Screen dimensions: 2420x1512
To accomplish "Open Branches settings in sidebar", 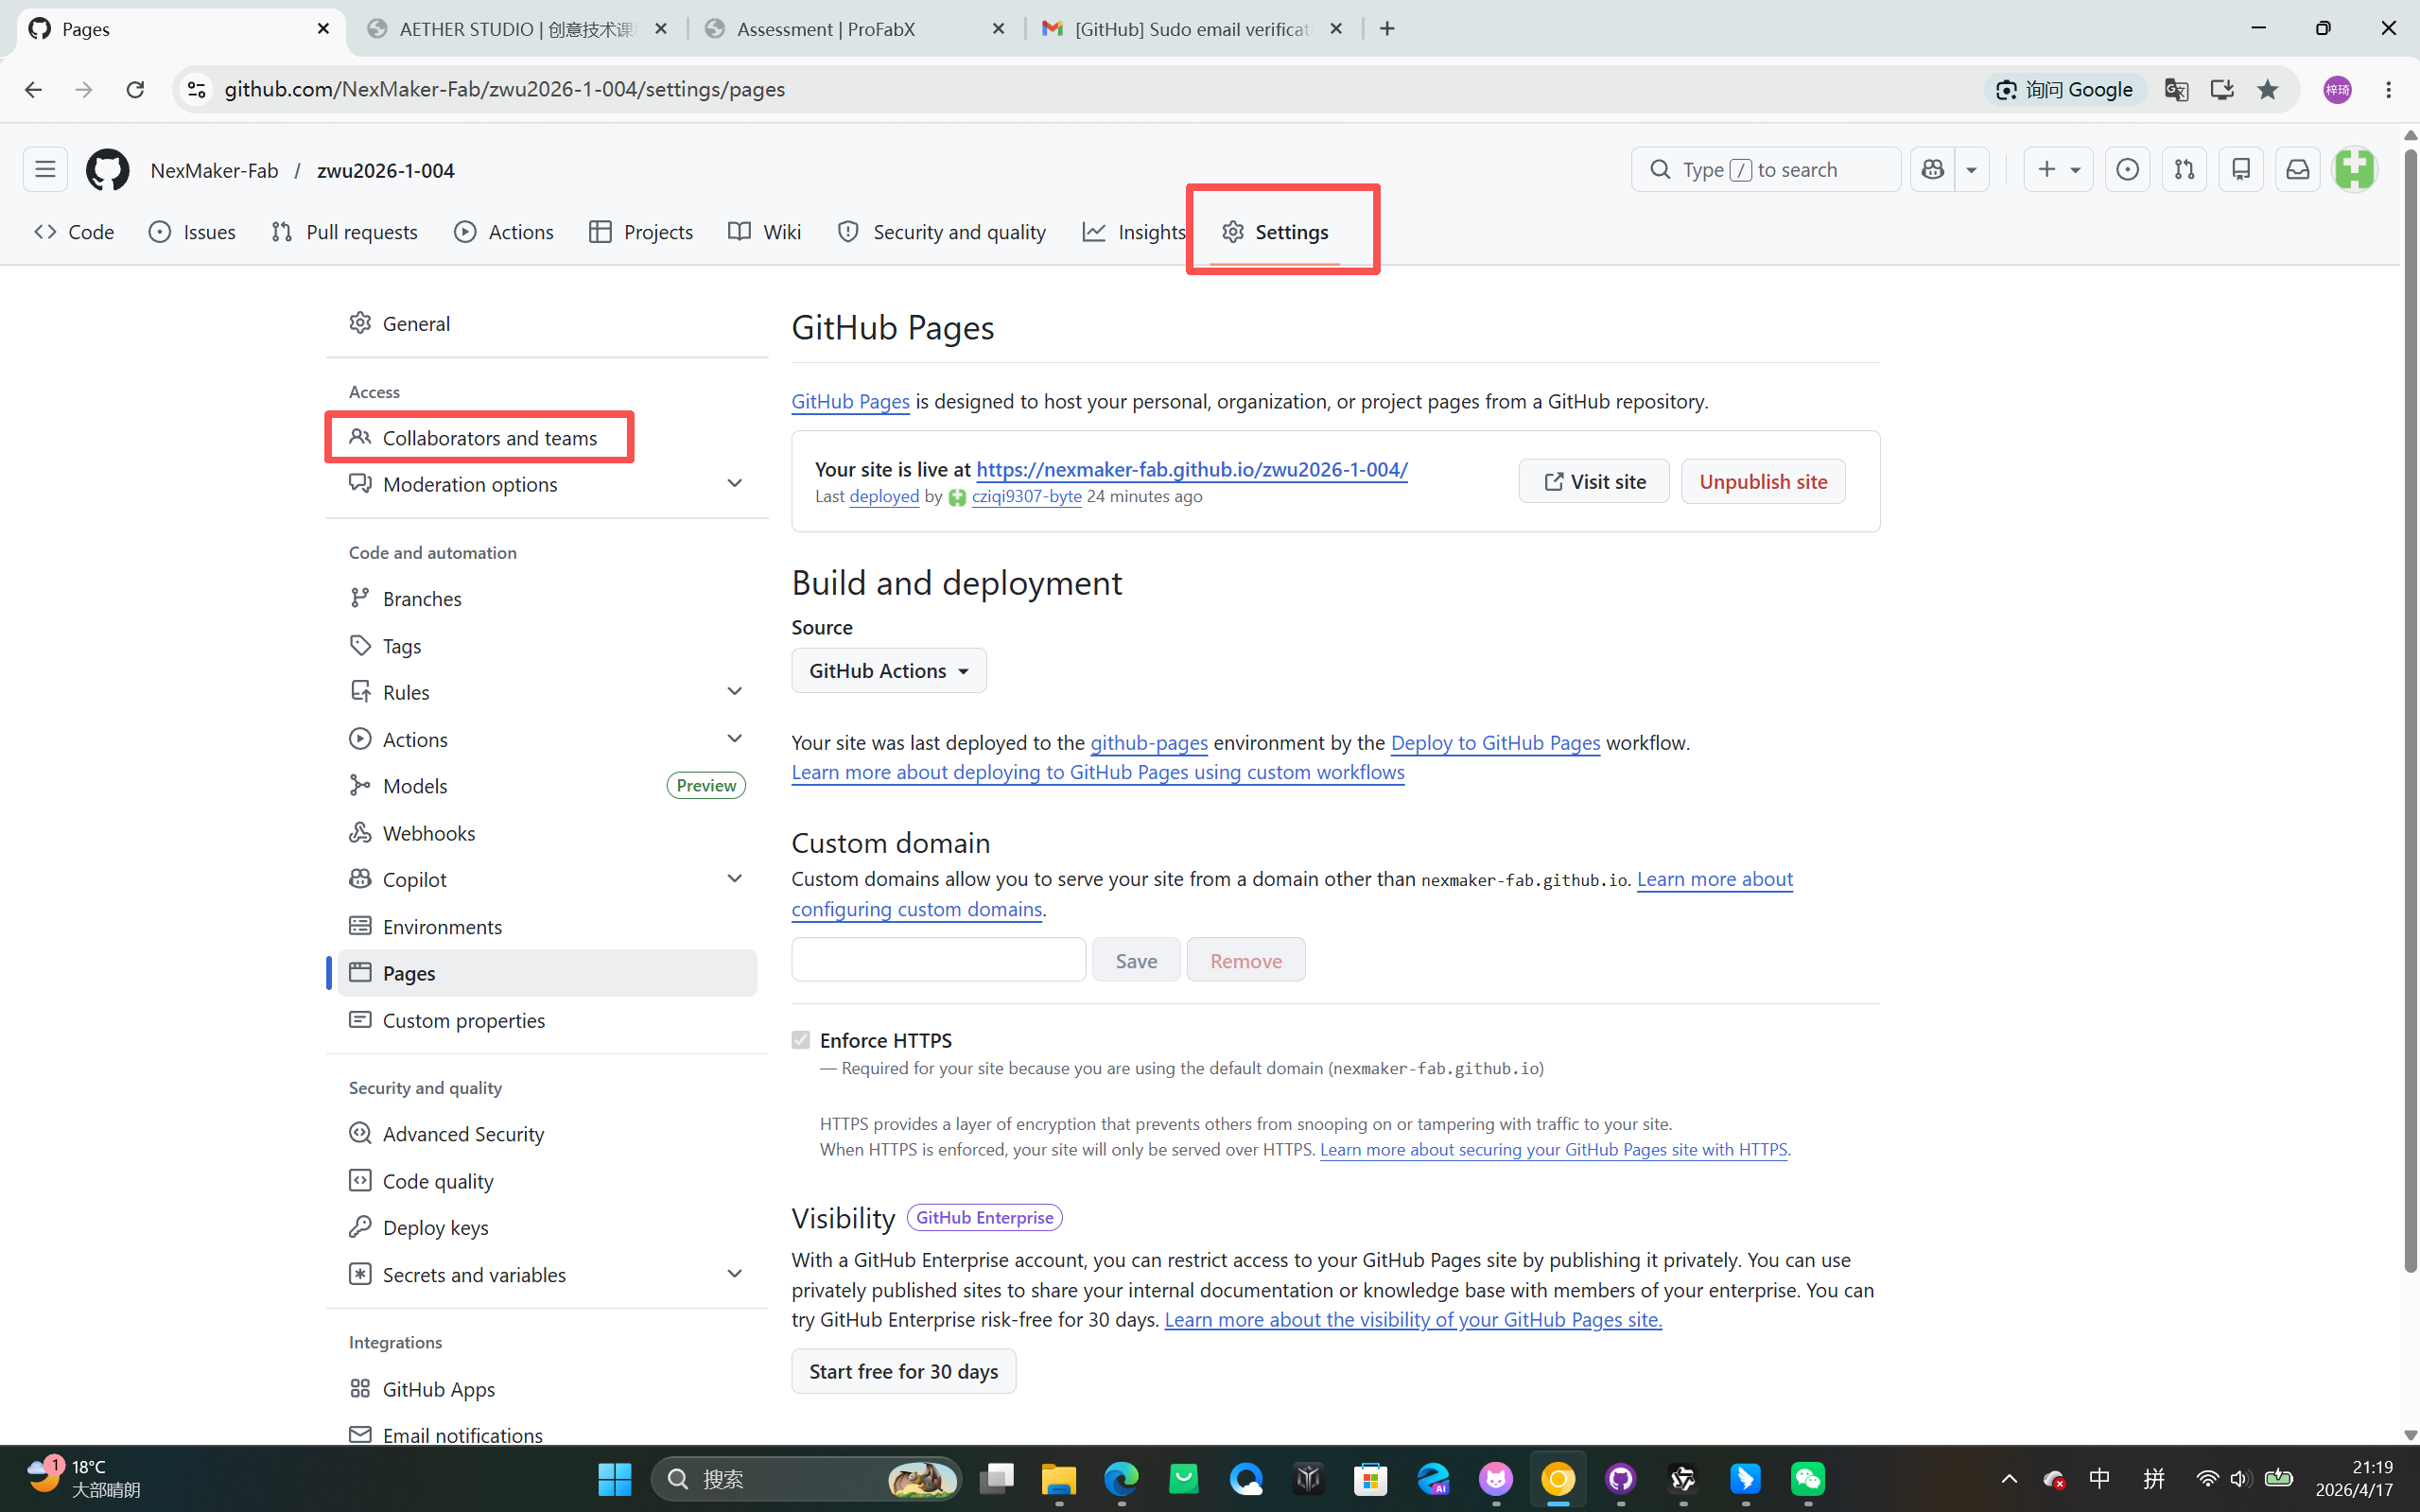I will coord(547,599).
